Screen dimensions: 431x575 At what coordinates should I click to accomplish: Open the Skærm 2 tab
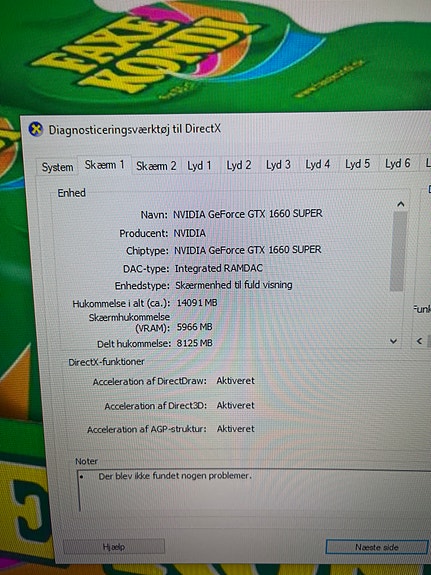coord(156,166)
